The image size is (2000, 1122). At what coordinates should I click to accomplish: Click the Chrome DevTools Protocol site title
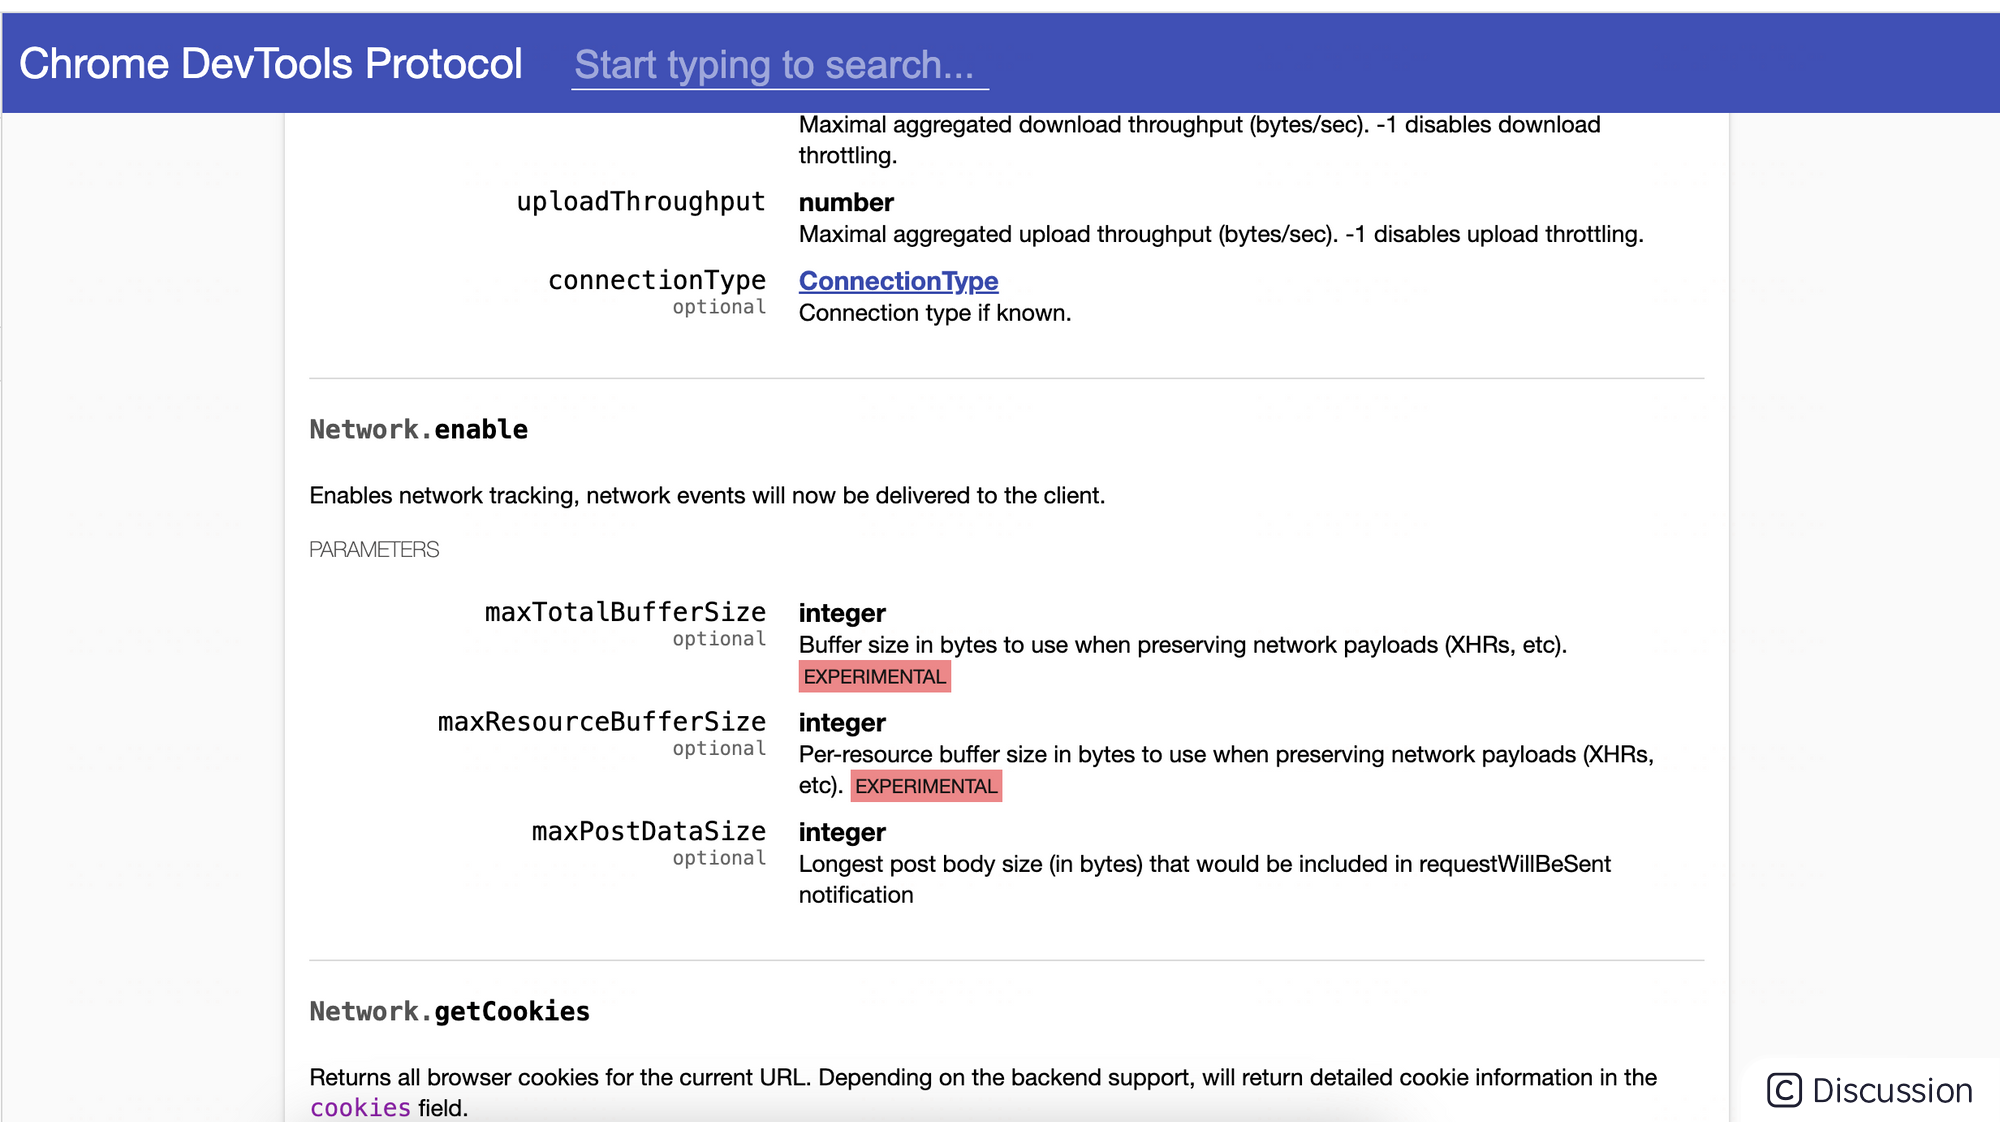click(x=271, y=64)
